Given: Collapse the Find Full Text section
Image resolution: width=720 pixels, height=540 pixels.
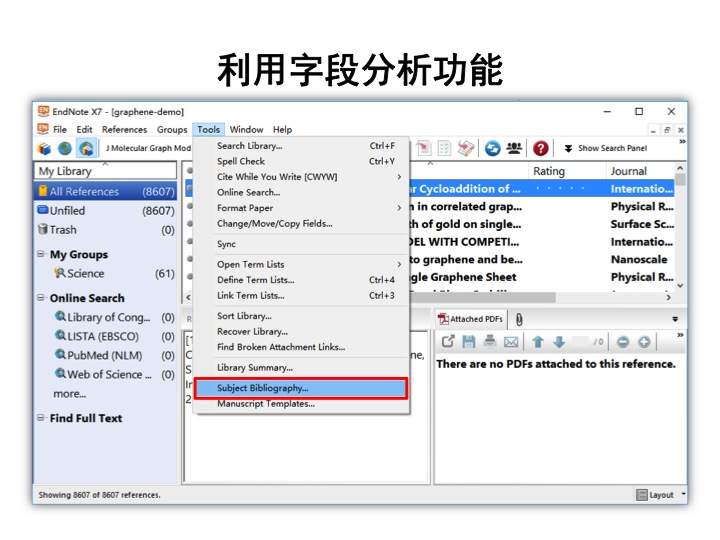Looking at the screenshot, I should pos(41,418).
